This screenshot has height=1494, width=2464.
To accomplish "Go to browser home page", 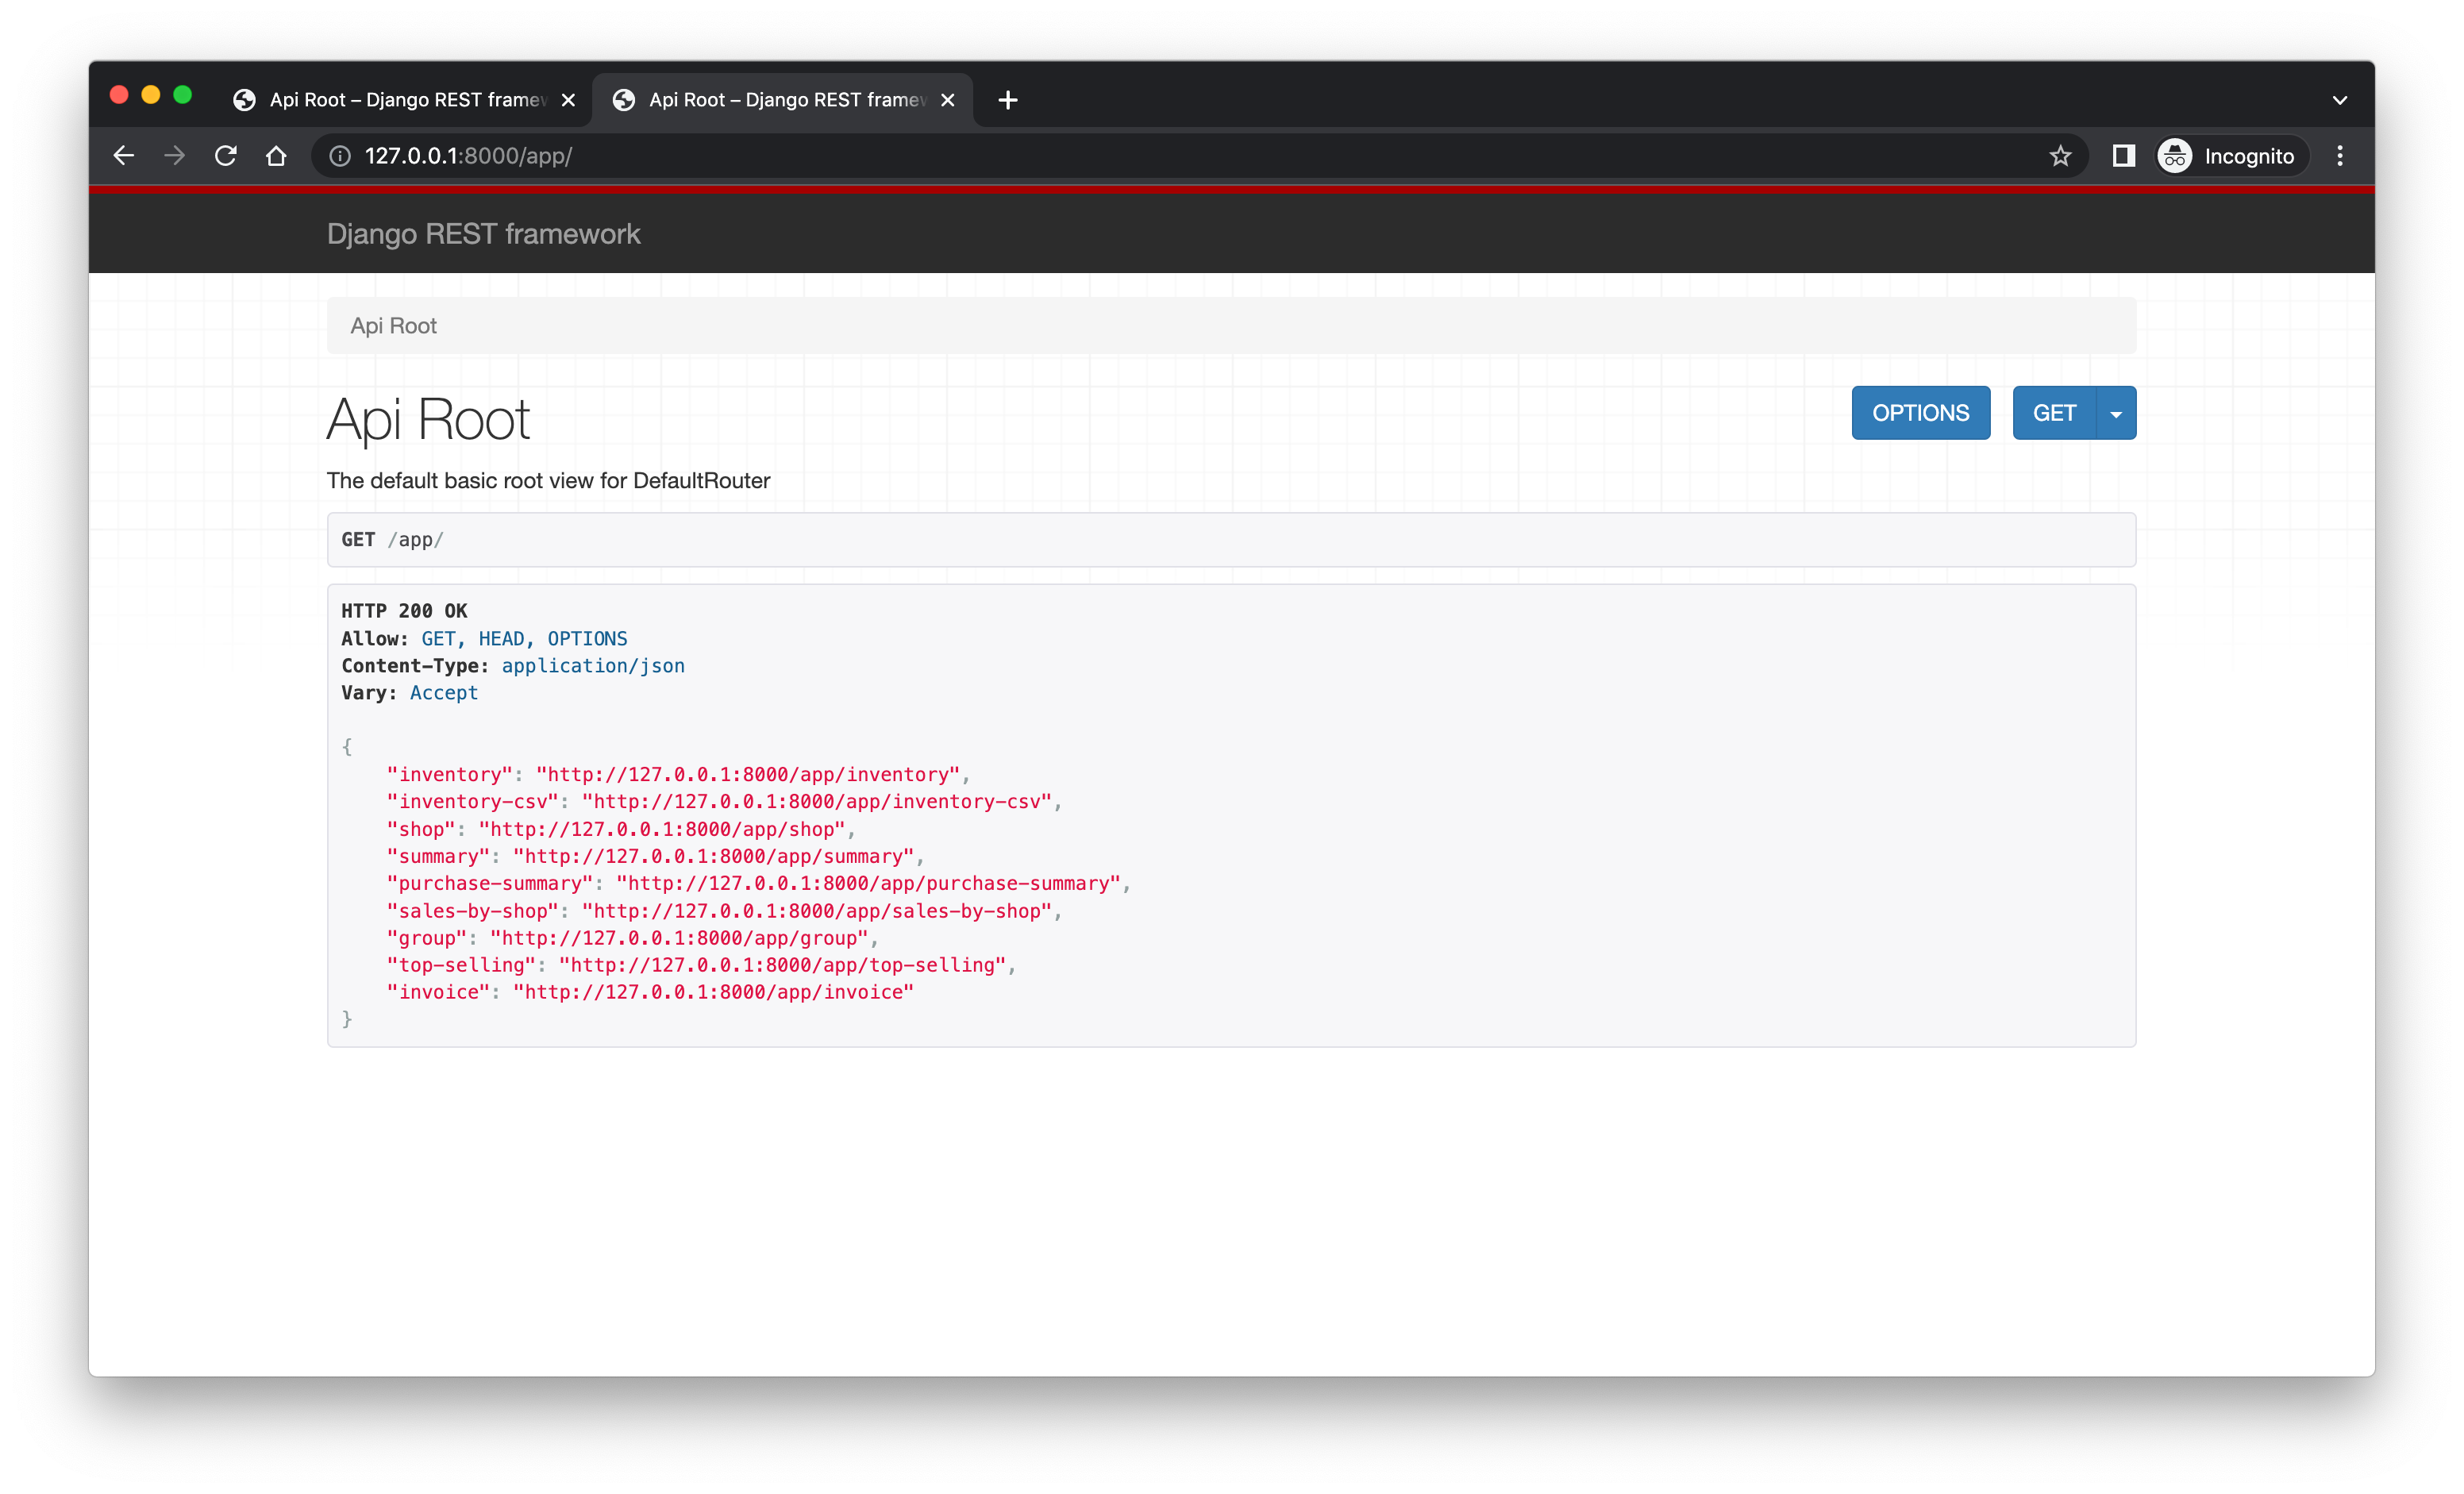I will (276, 156).
